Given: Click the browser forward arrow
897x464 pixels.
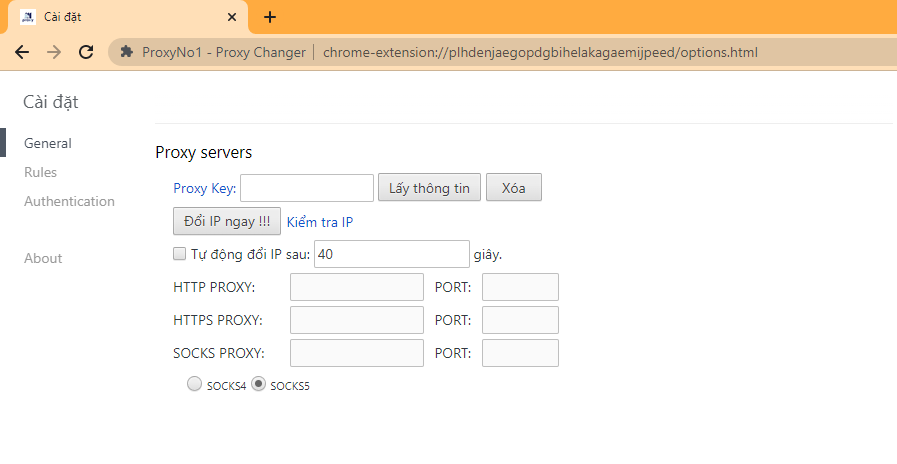Looking at the screenshot, I should point(54,52).
